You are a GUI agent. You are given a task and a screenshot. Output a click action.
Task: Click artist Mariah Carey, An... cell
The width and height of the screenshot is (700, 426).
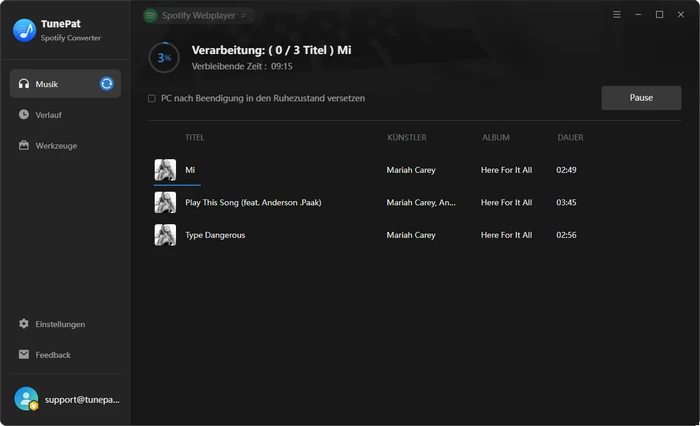[x=421, y=202]
